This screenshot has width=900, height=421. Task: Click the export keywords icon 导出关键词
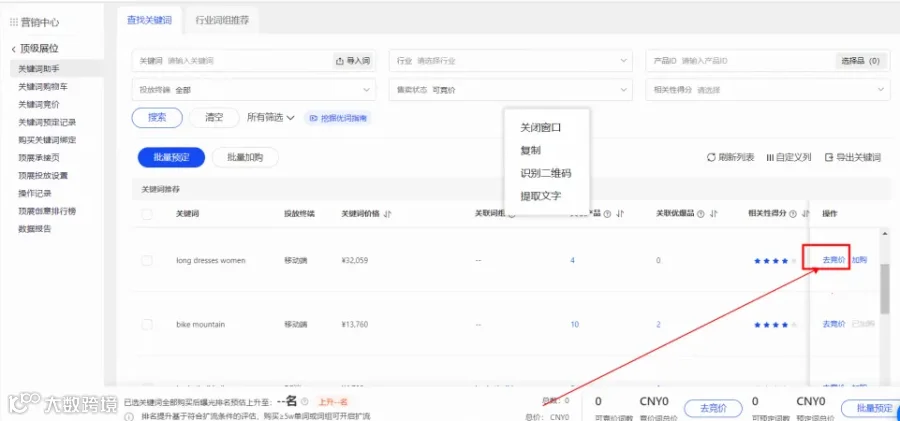(829, 157)
